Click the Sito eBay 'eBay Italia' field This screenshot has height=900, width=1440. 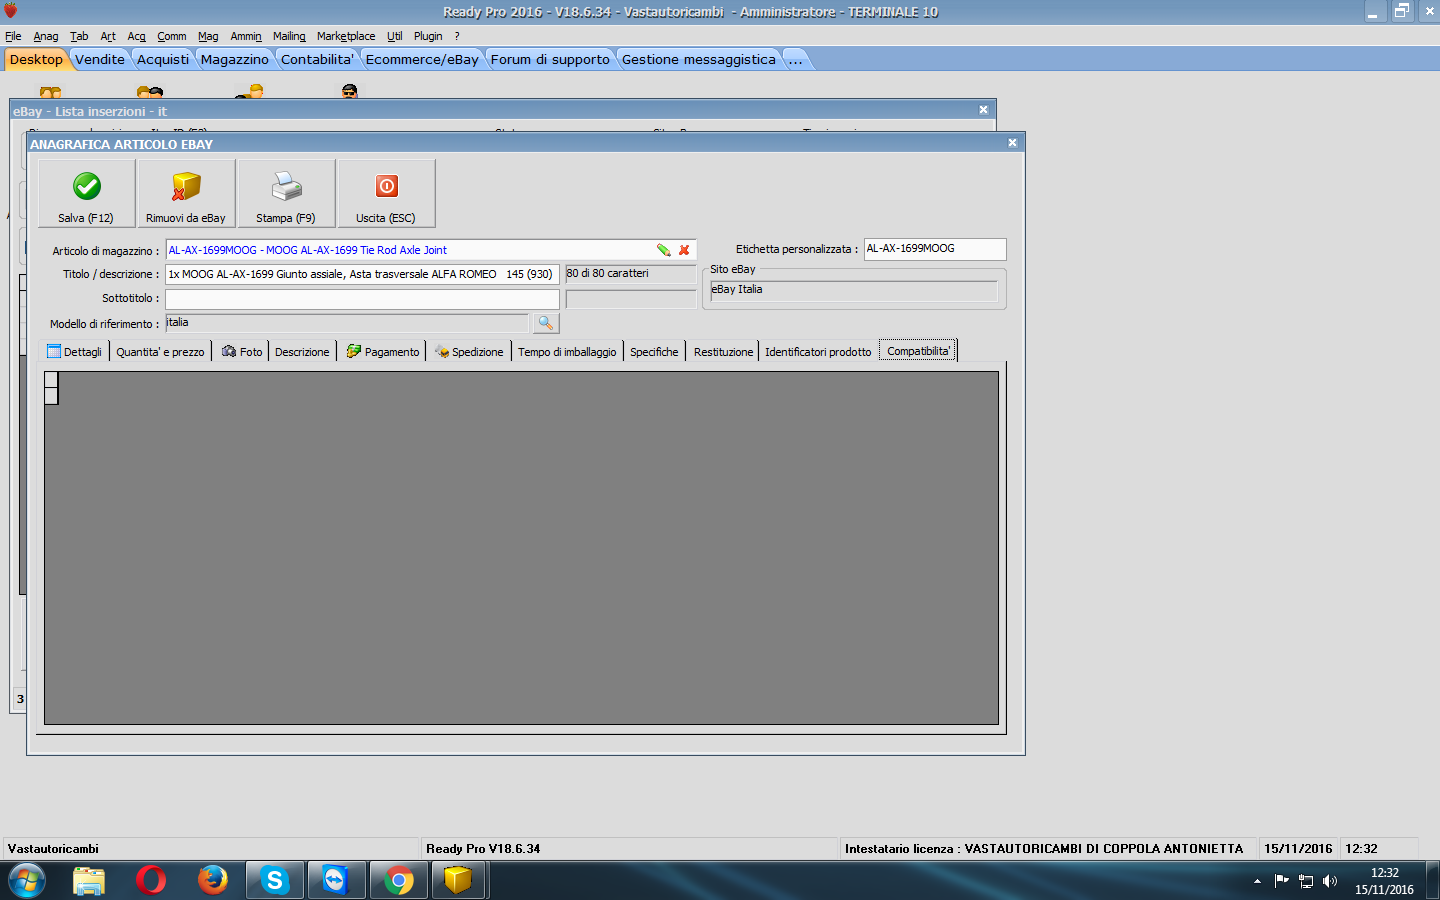click(854, 290)
